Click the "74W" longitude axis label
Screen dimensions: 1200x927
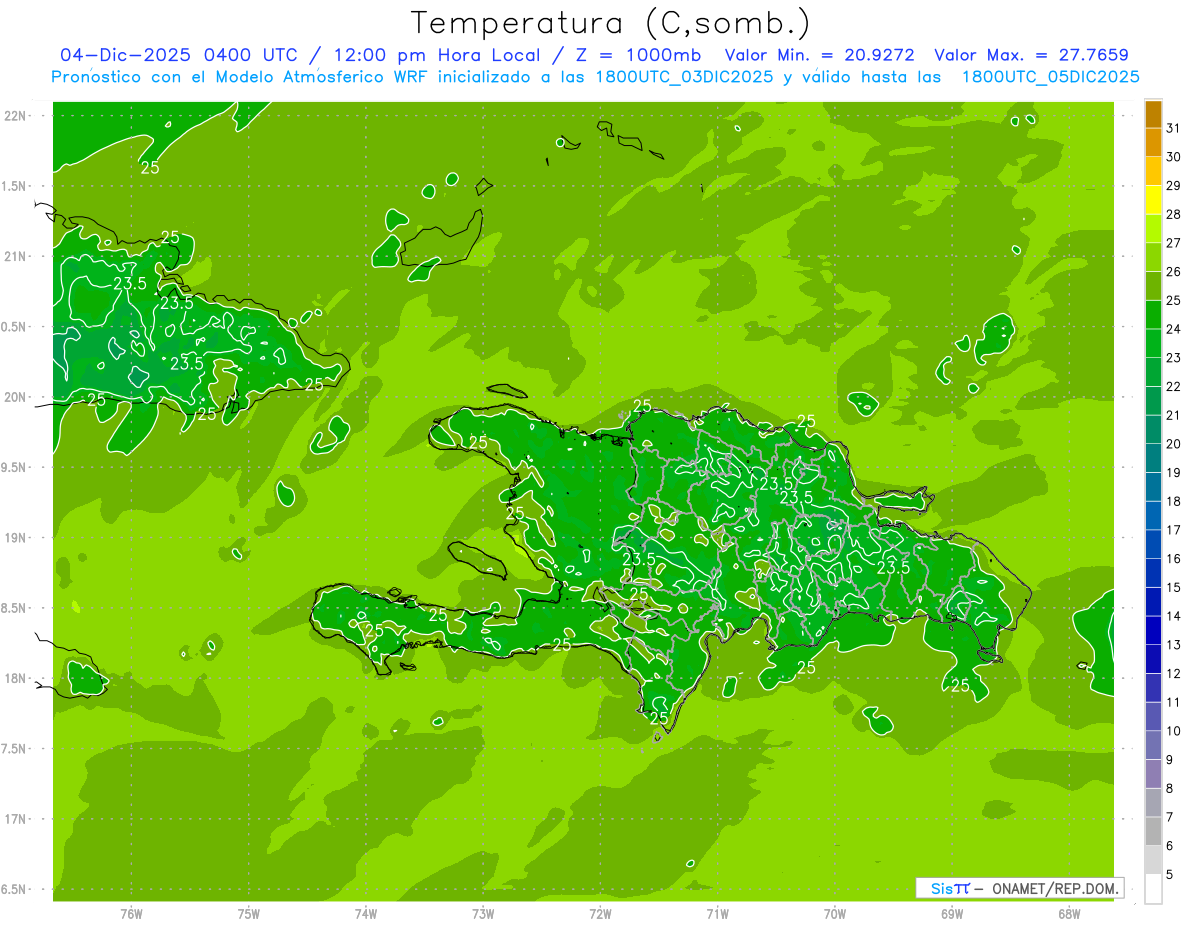[366, 913]
